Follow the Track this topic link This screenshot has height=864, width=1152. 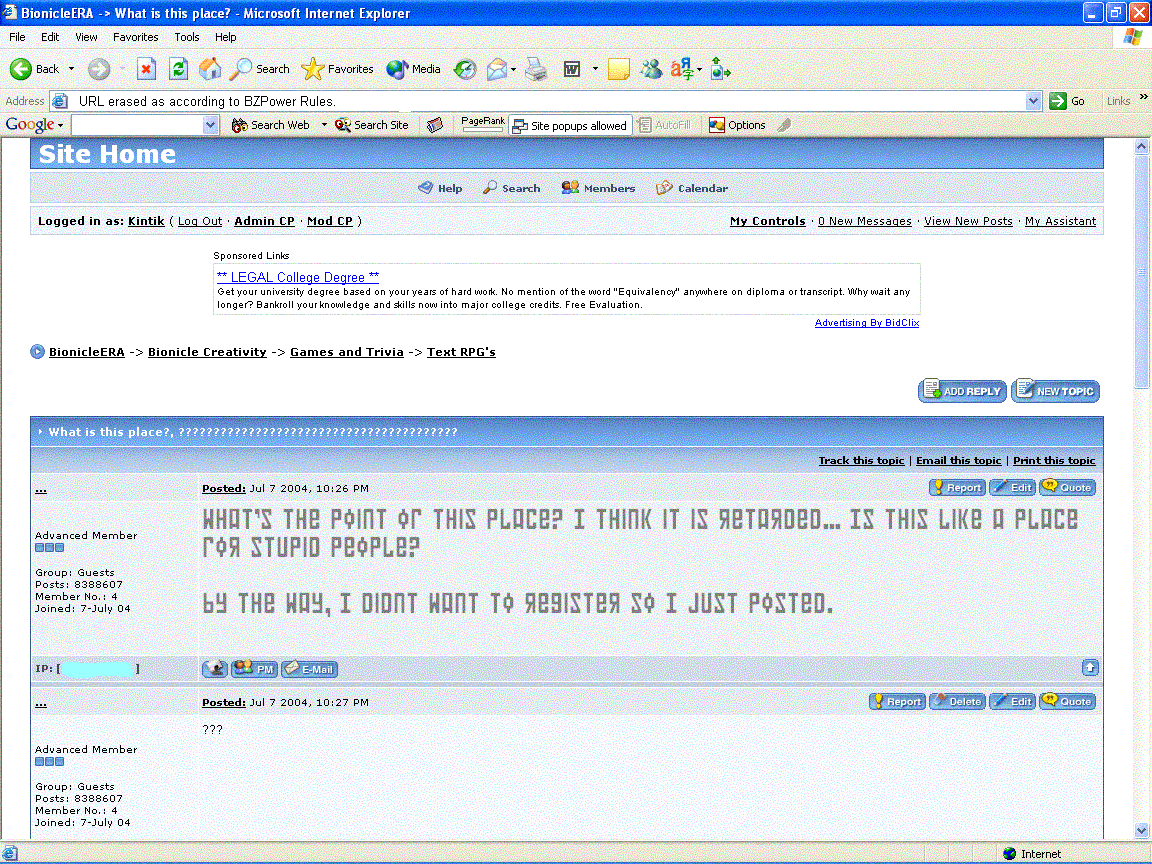point(861,461)
